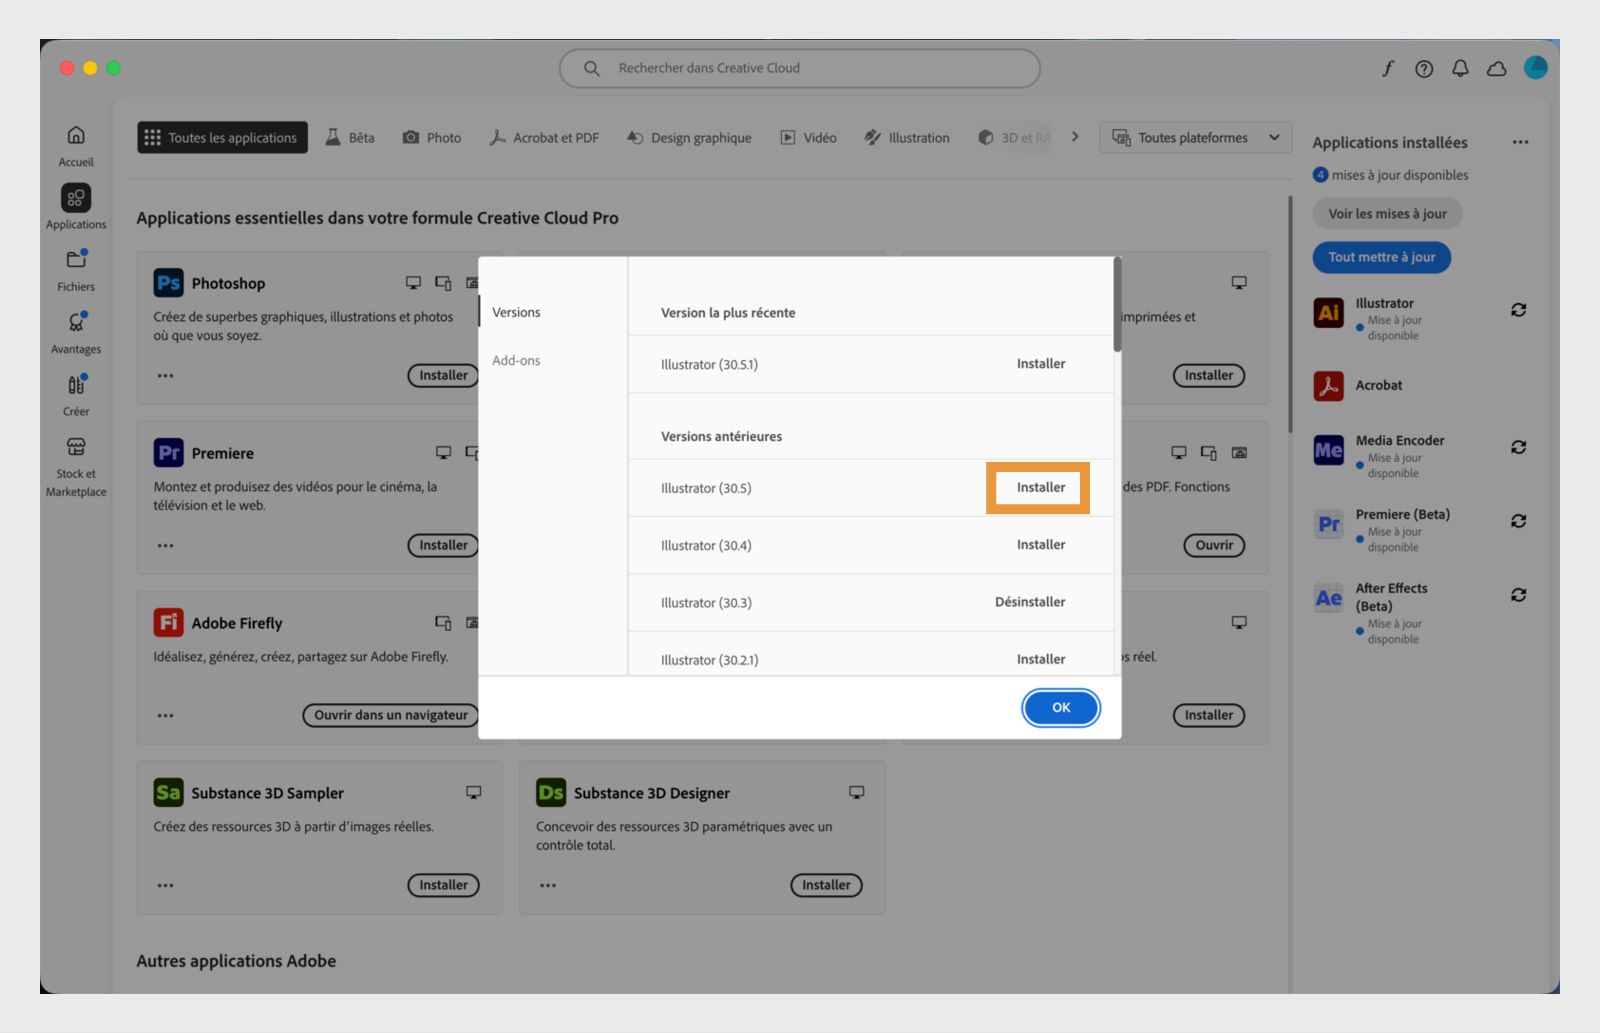Confirm the dialog with OK

(1061, 708)
